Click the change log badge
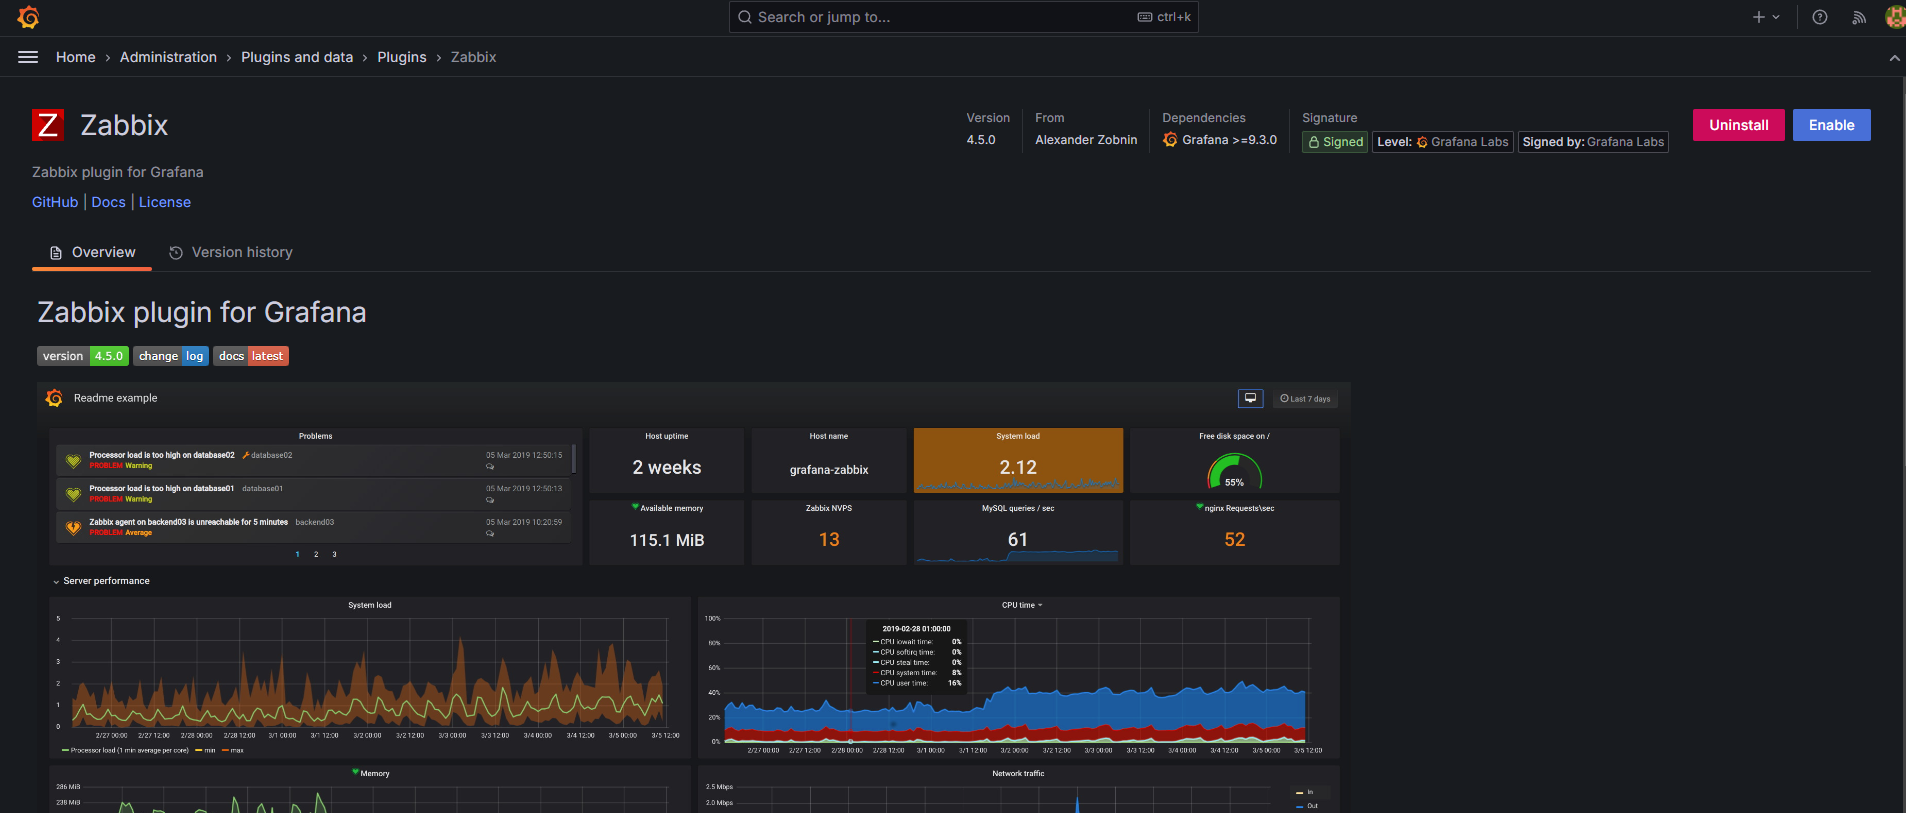The height and width of the screenshot is (813, 1906). [171, 356]
